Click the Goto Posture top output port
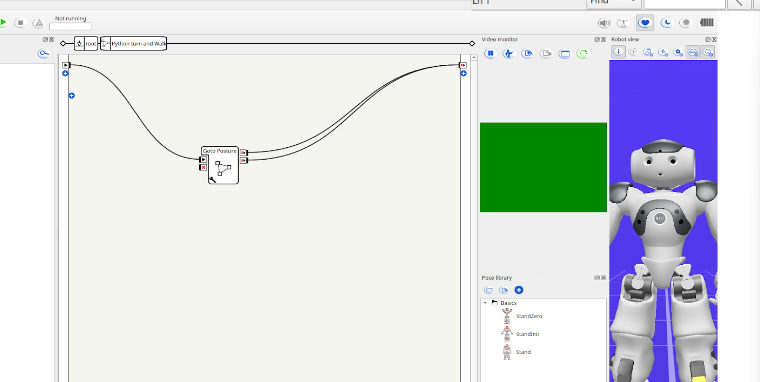The height and width of the screenshot is (382, 760). (244, 152)
